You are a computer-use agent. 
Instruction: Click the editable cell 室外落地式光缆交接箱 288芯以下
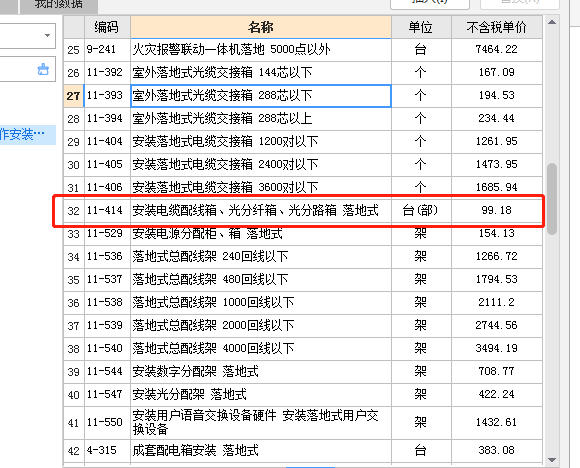(261, 96)
